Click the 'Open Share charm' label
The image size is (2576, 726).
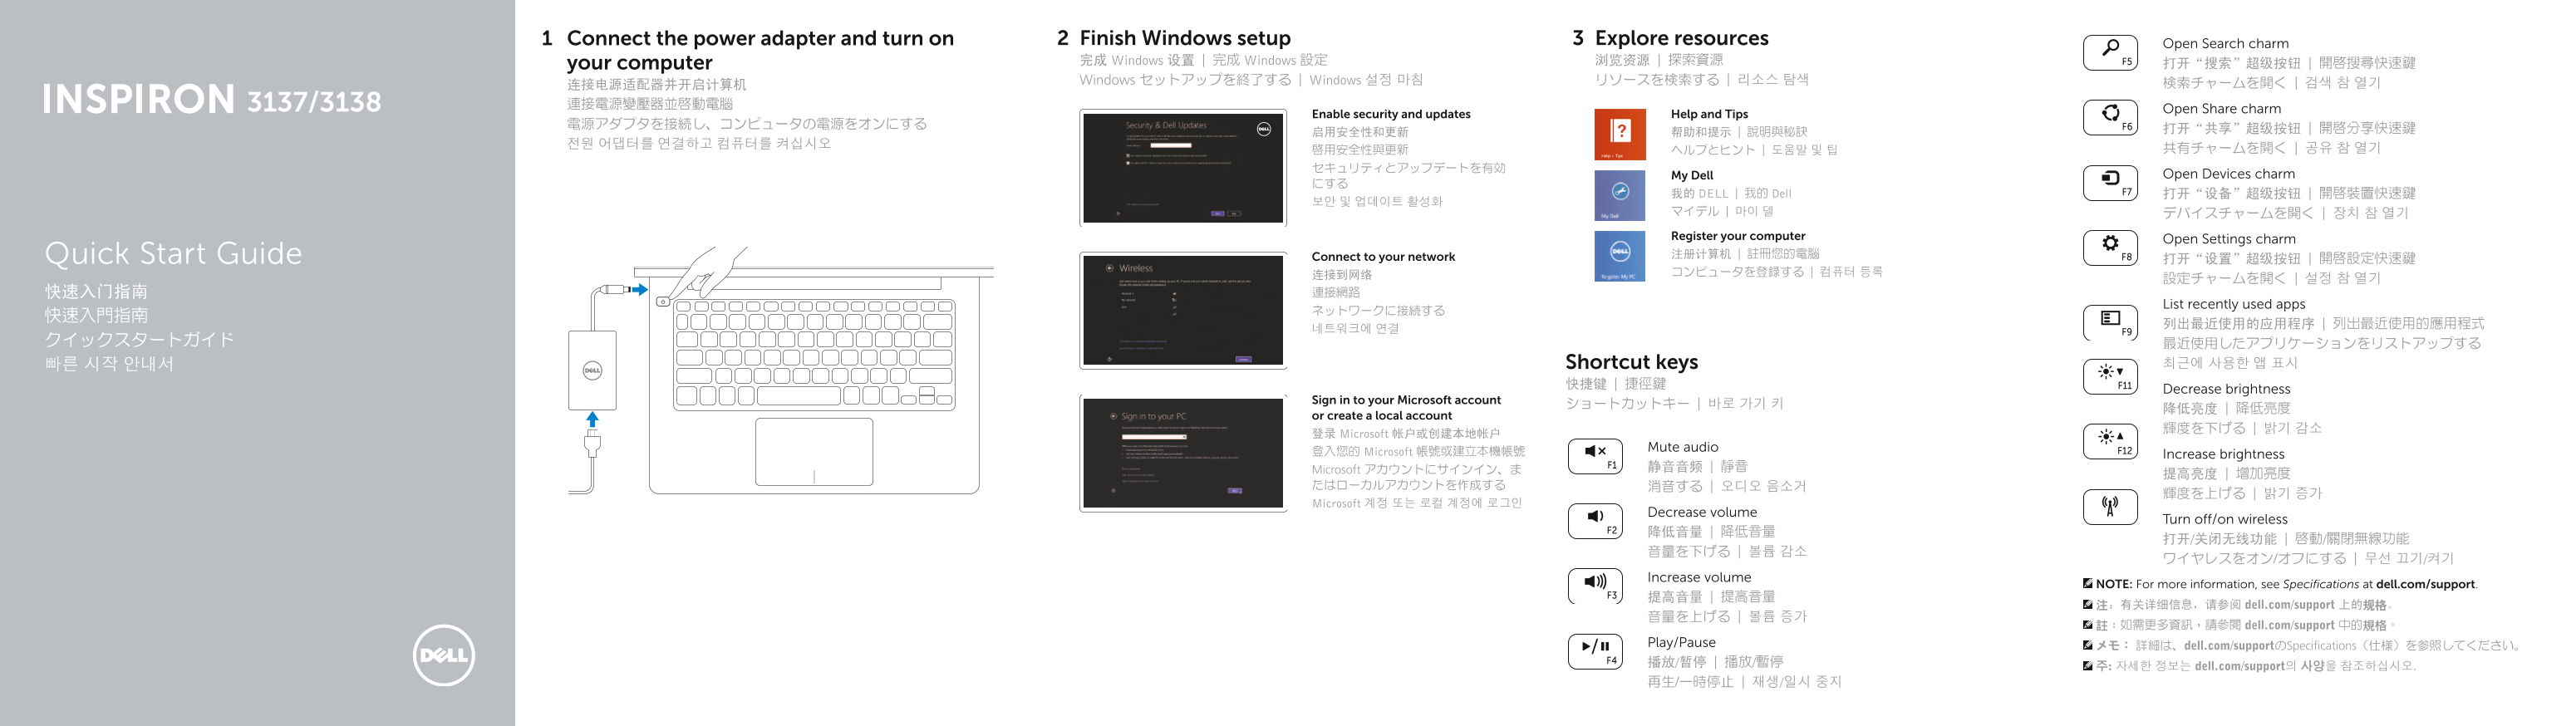(x=2222, y=109)
